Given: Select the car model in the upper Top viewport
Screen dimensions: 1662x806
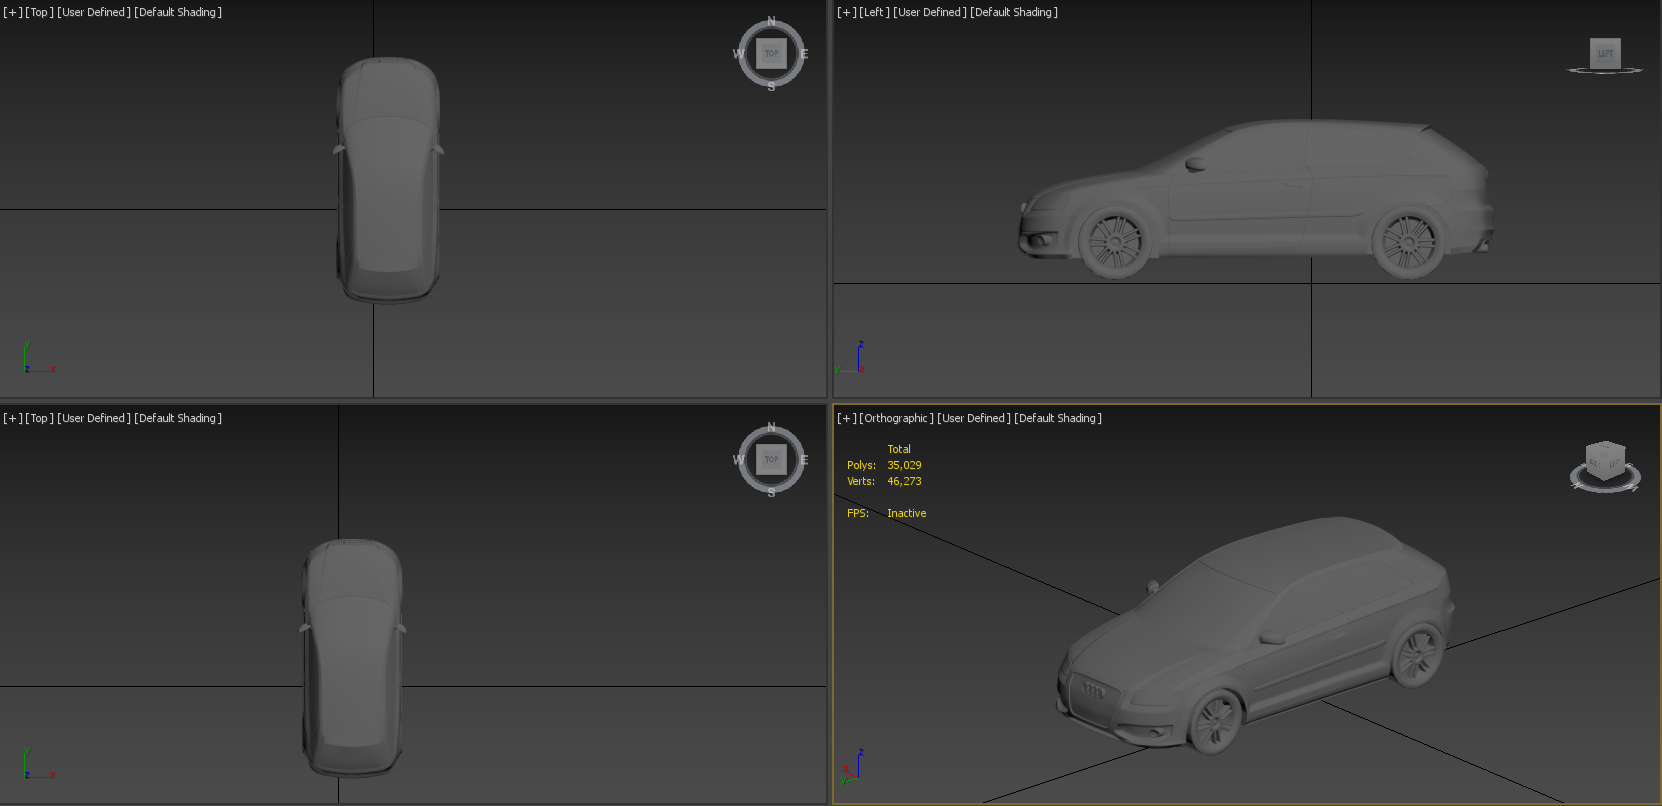Looking at the screenshot, I should pyautogui.click(x=388, y=180).
